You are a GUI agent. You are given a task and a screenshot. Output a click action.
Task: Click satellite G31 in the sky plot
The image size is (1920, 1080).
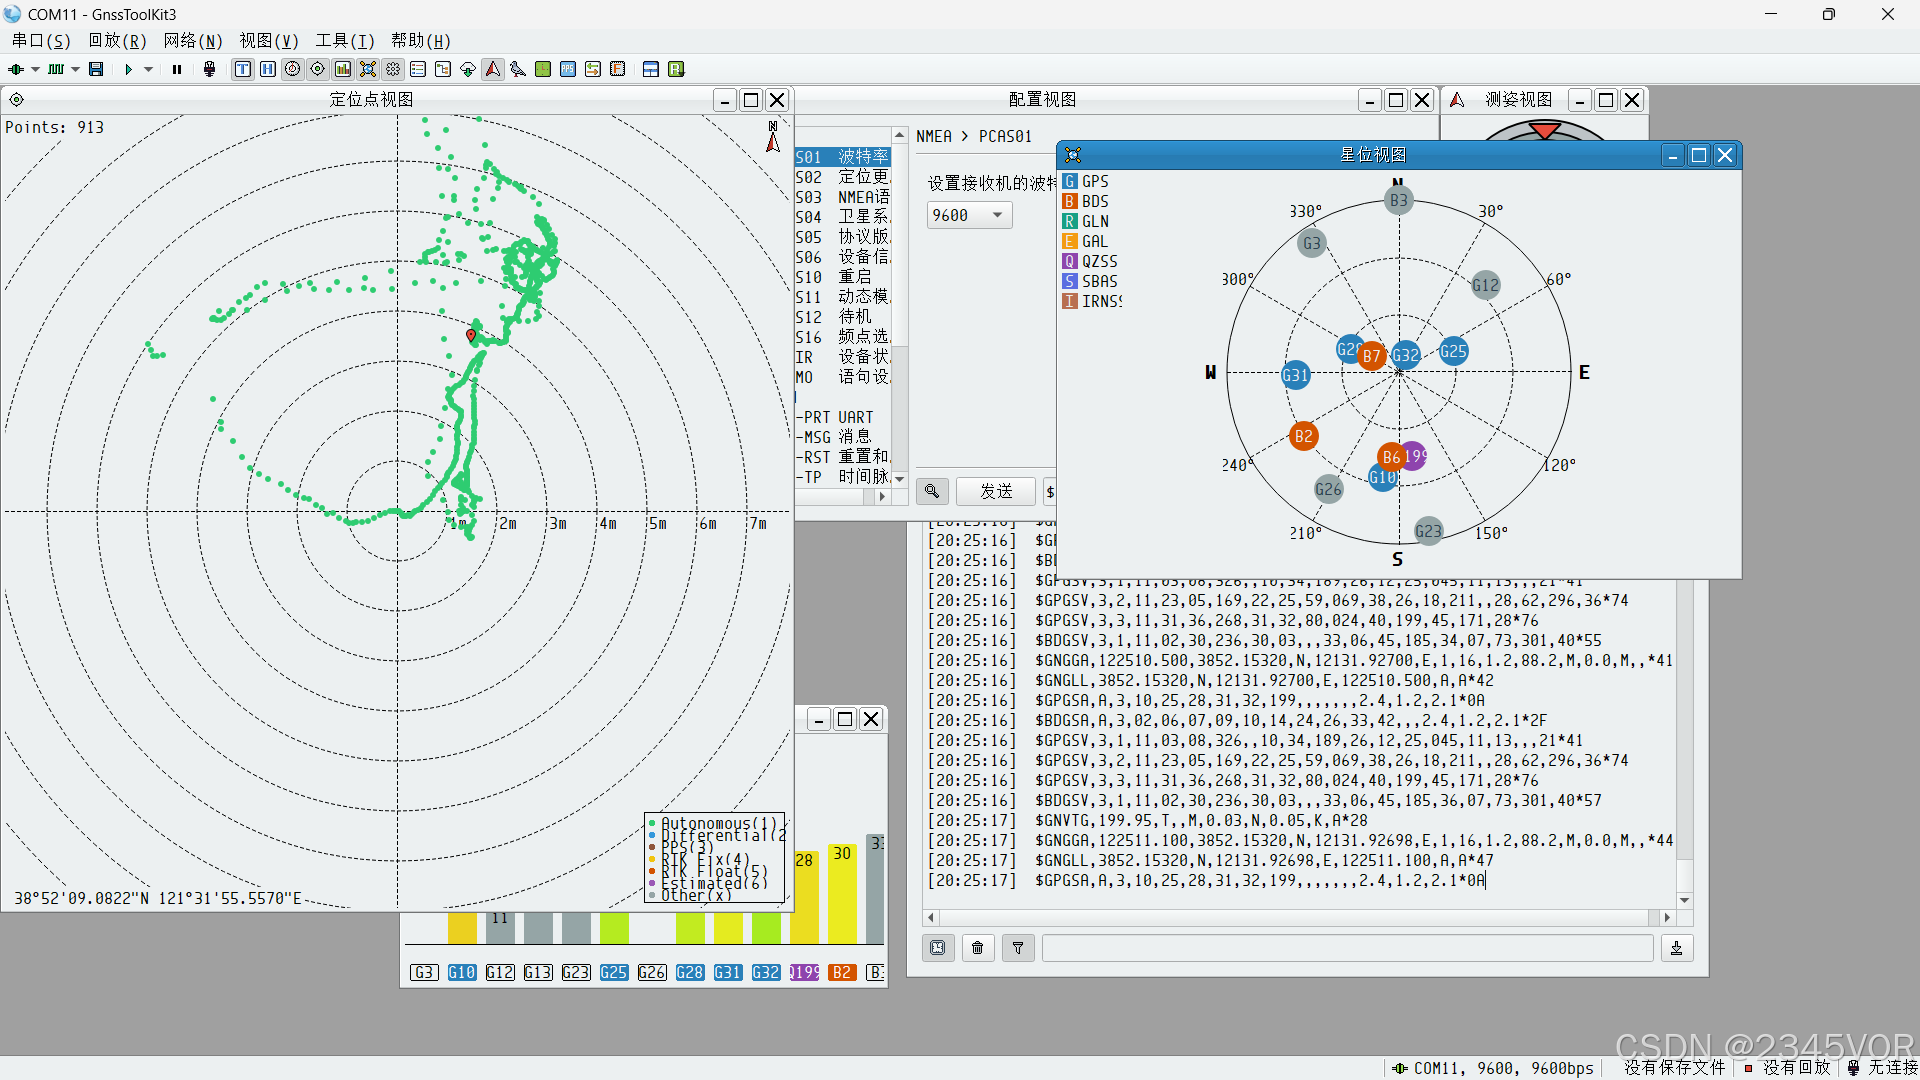coord(1296,376)
